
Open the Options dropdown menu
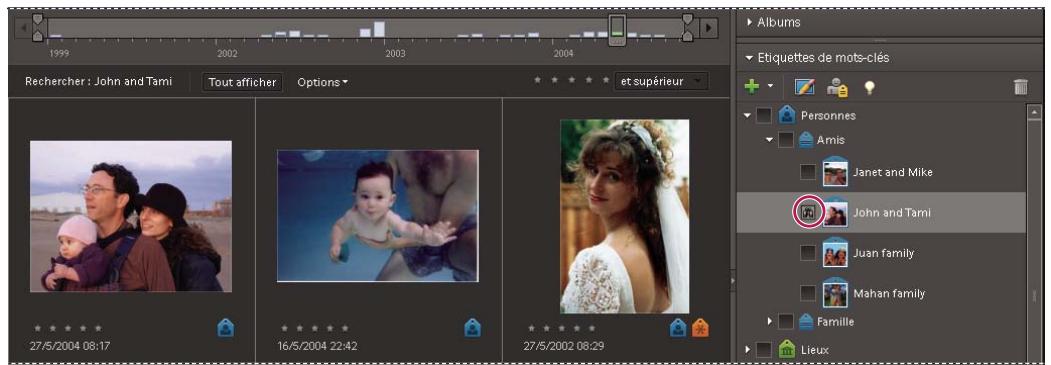pos(322,82)
